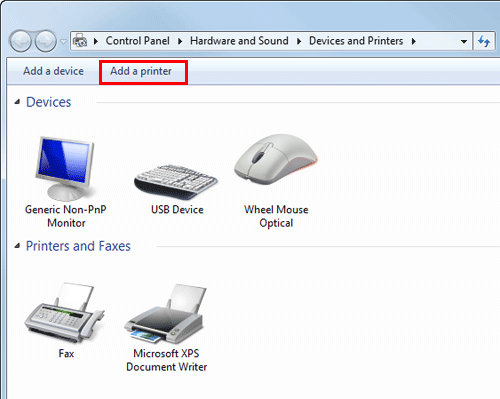This screenshot has height=399, width=500.
Task: Click the Forward navigation button
Action: tap(46, 41)
